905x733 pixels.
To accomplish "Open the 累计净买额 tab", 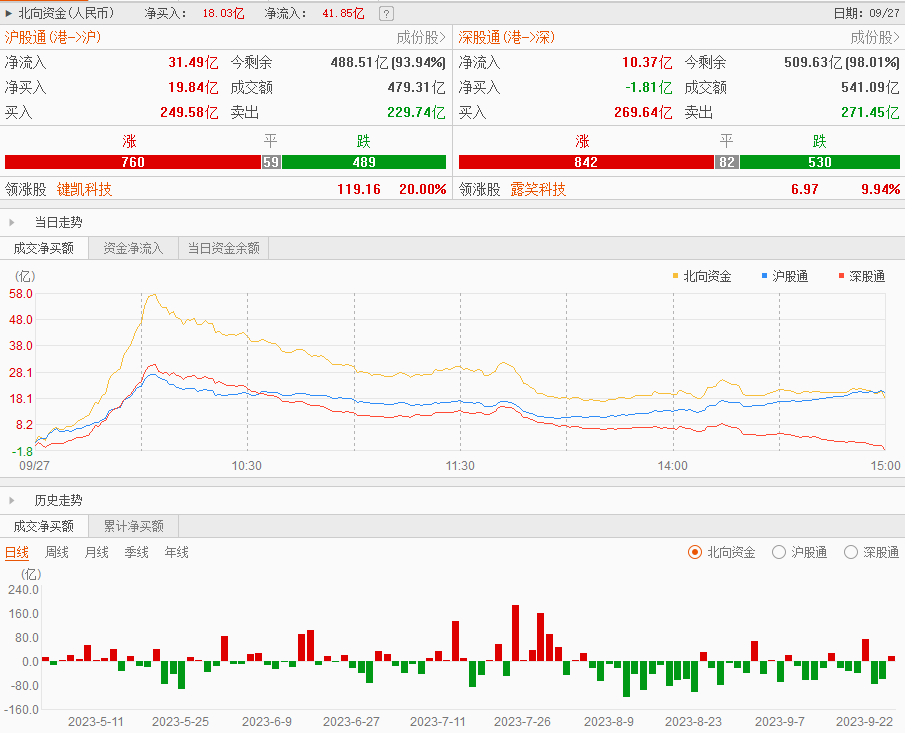I will click(133, 526).
